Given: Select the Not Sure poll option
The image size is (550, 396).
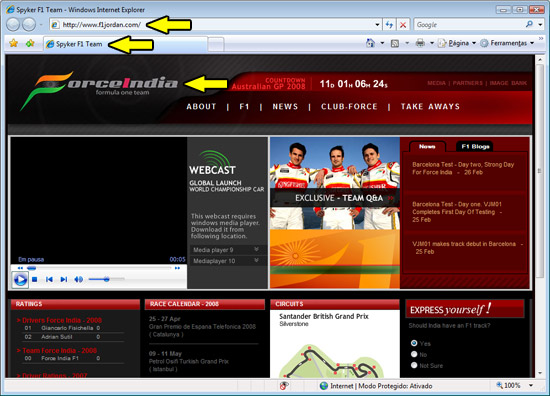Looking at the screenshot, I should 414,365.
